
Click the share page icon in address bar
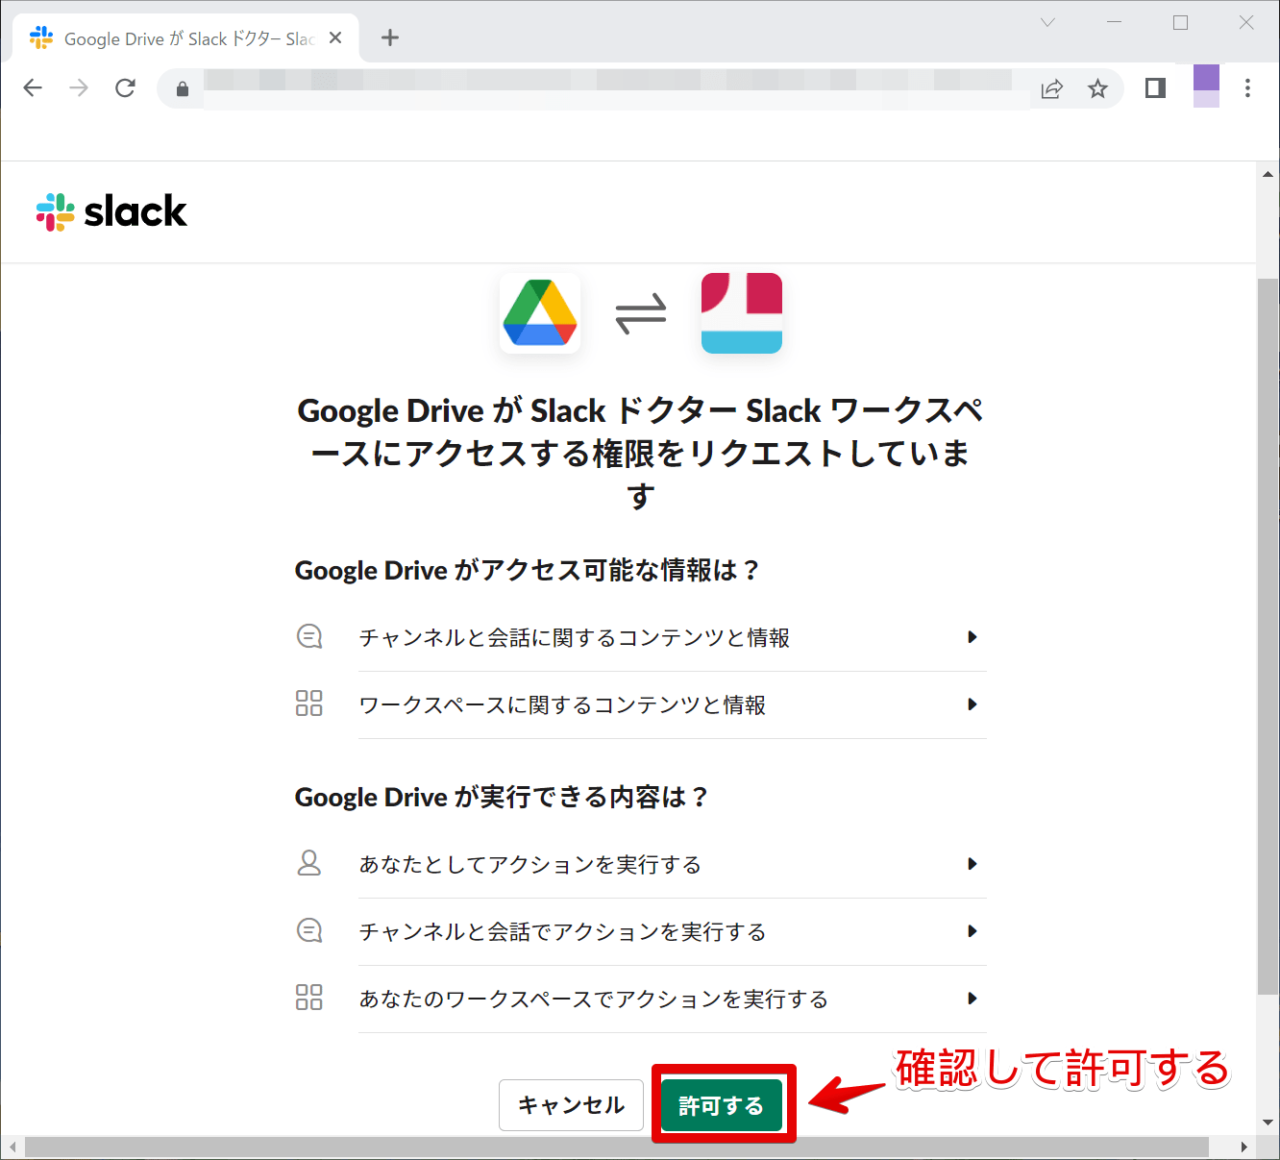pos(1052,89)
